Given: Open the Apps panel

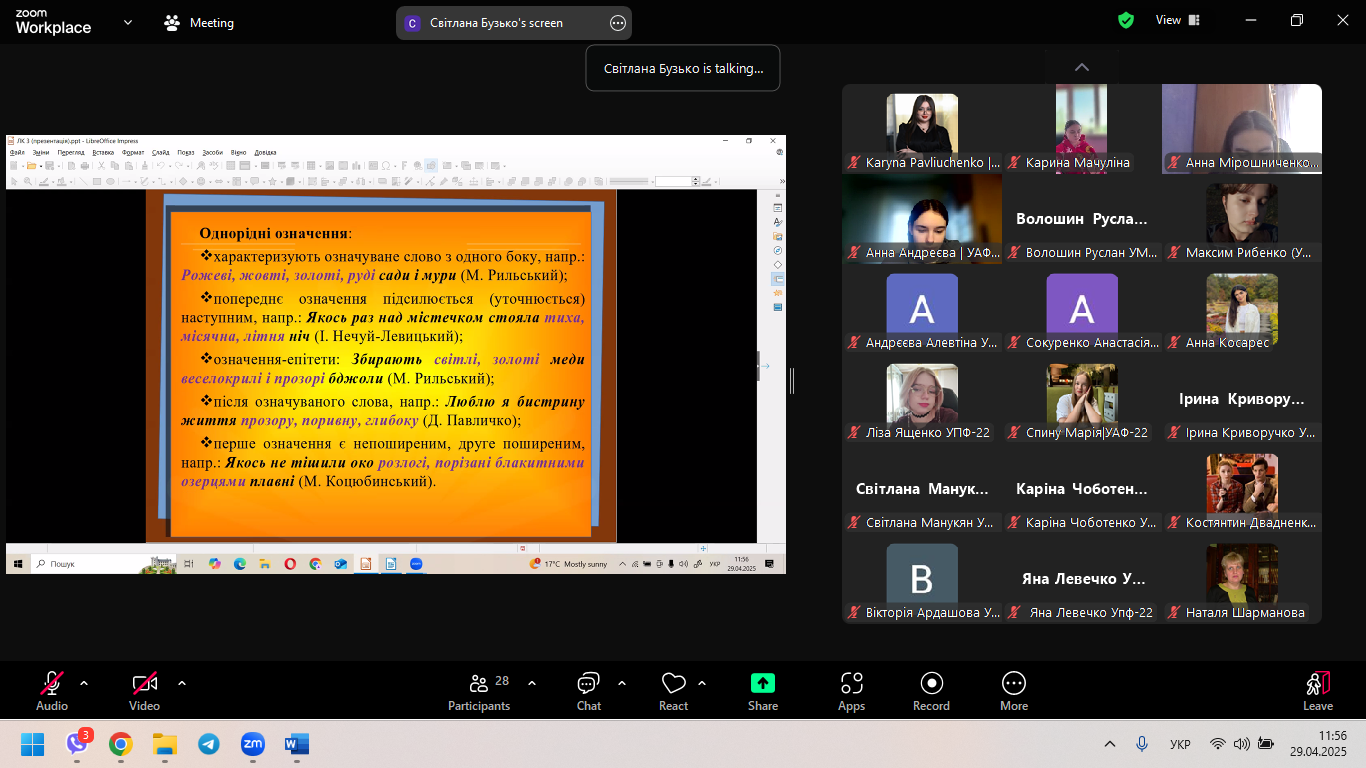Looking at the screenshot, I should coord(851,690).
